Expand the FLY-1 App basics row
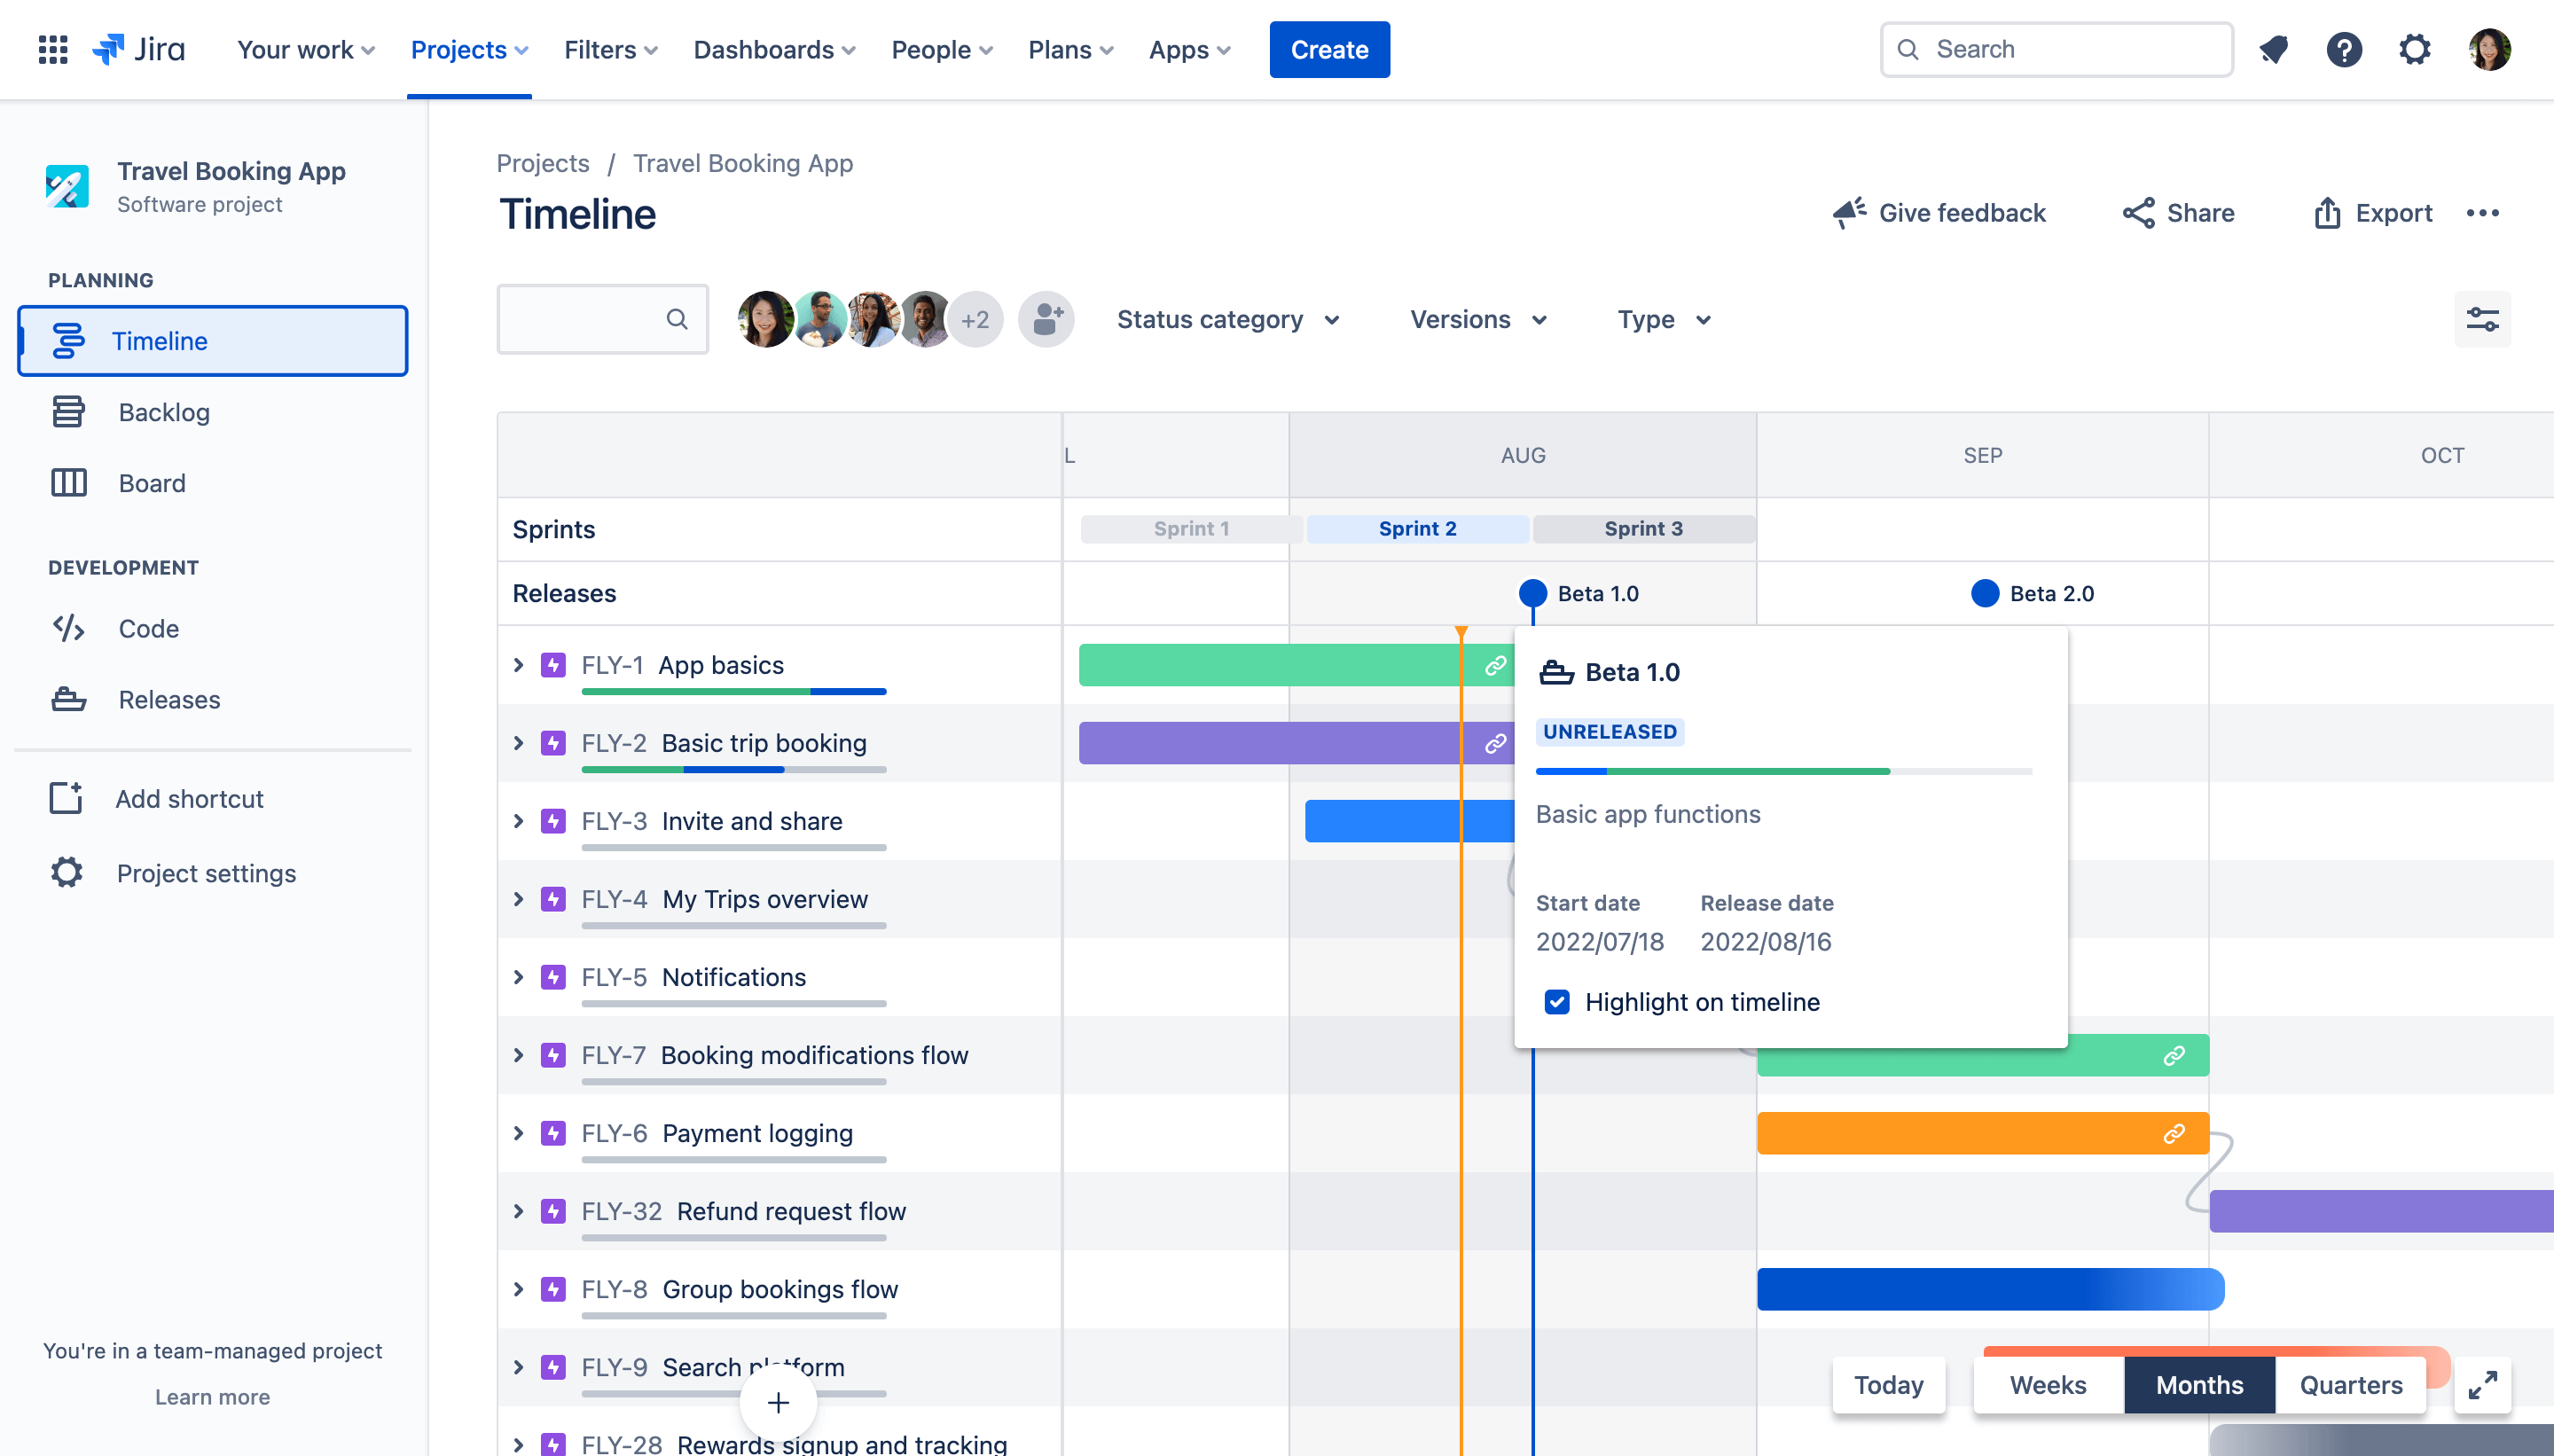This screenshot has width=2554, height=1456. pyautogui.click(x=519, y=663)
